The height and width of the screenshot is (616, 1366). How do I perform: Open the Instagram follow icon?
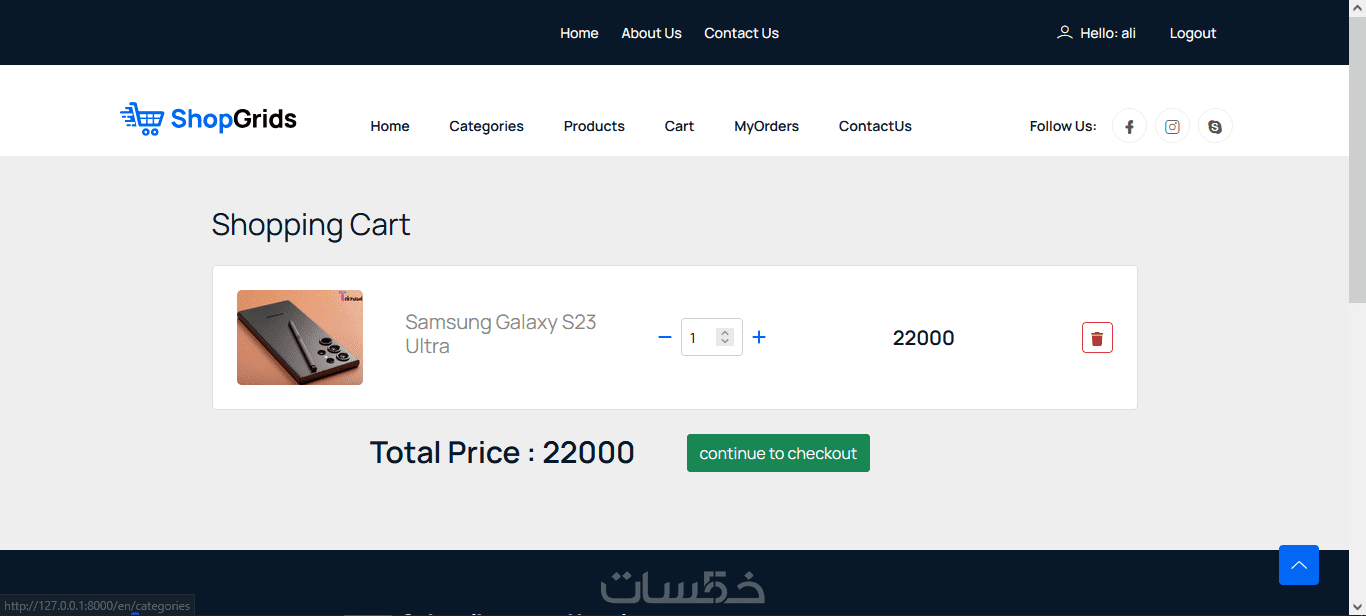pyautogui.click(x=1172, y=127)
